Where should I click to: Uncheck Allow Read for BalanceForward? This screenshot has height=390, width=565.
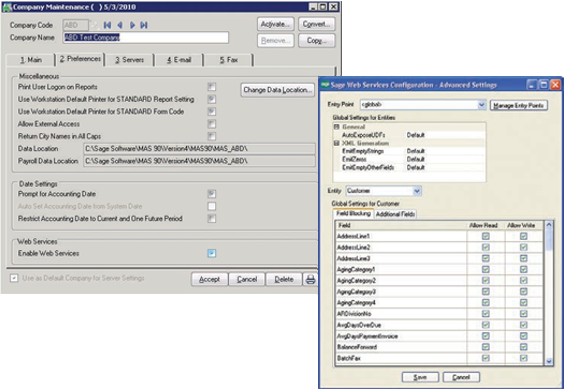(485, 347)
